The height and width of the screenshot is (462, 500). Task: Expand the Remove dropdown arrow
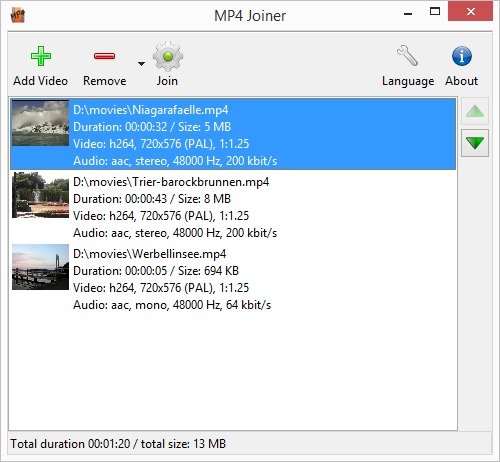coord(141,63)
